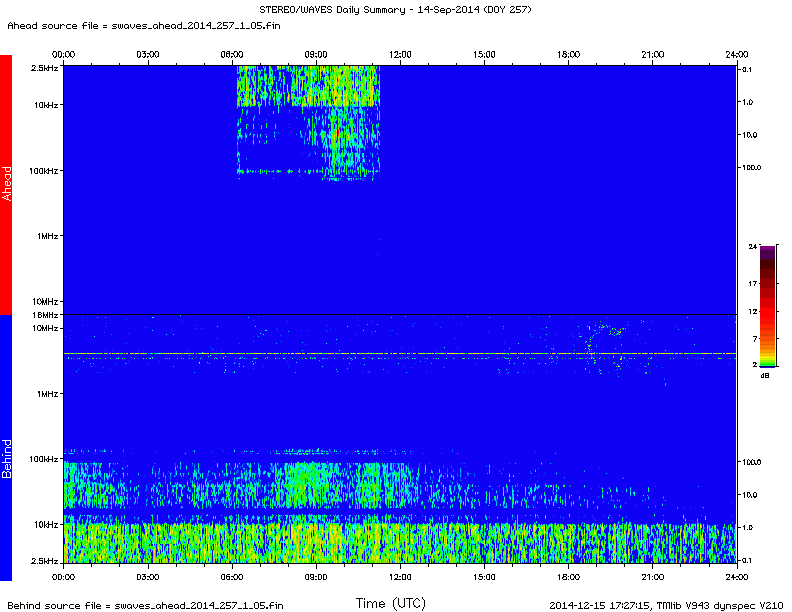The height and width of the screenshot is (612, 792).
Task: Click the 2014-12-15 17:27:15 TMlib timestamp text
Action: point(666,605)
